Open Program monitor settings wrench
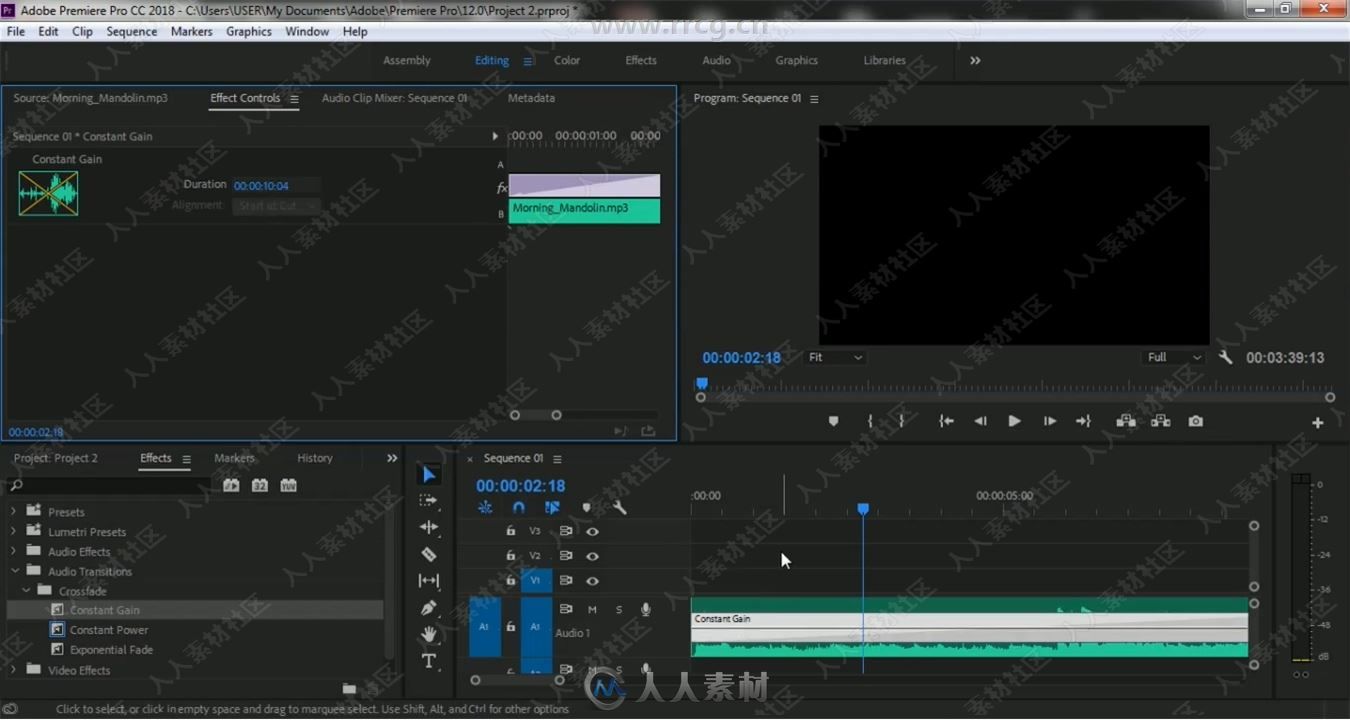The image size is (1350, 720). point(1226,357)
